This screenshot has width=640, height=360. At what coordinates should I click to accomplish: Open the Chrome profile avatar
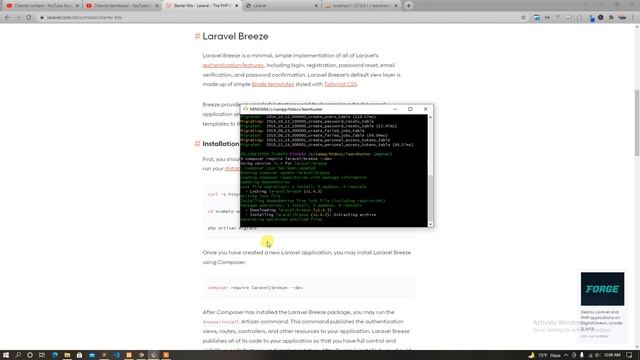click(x=622, y=18)
